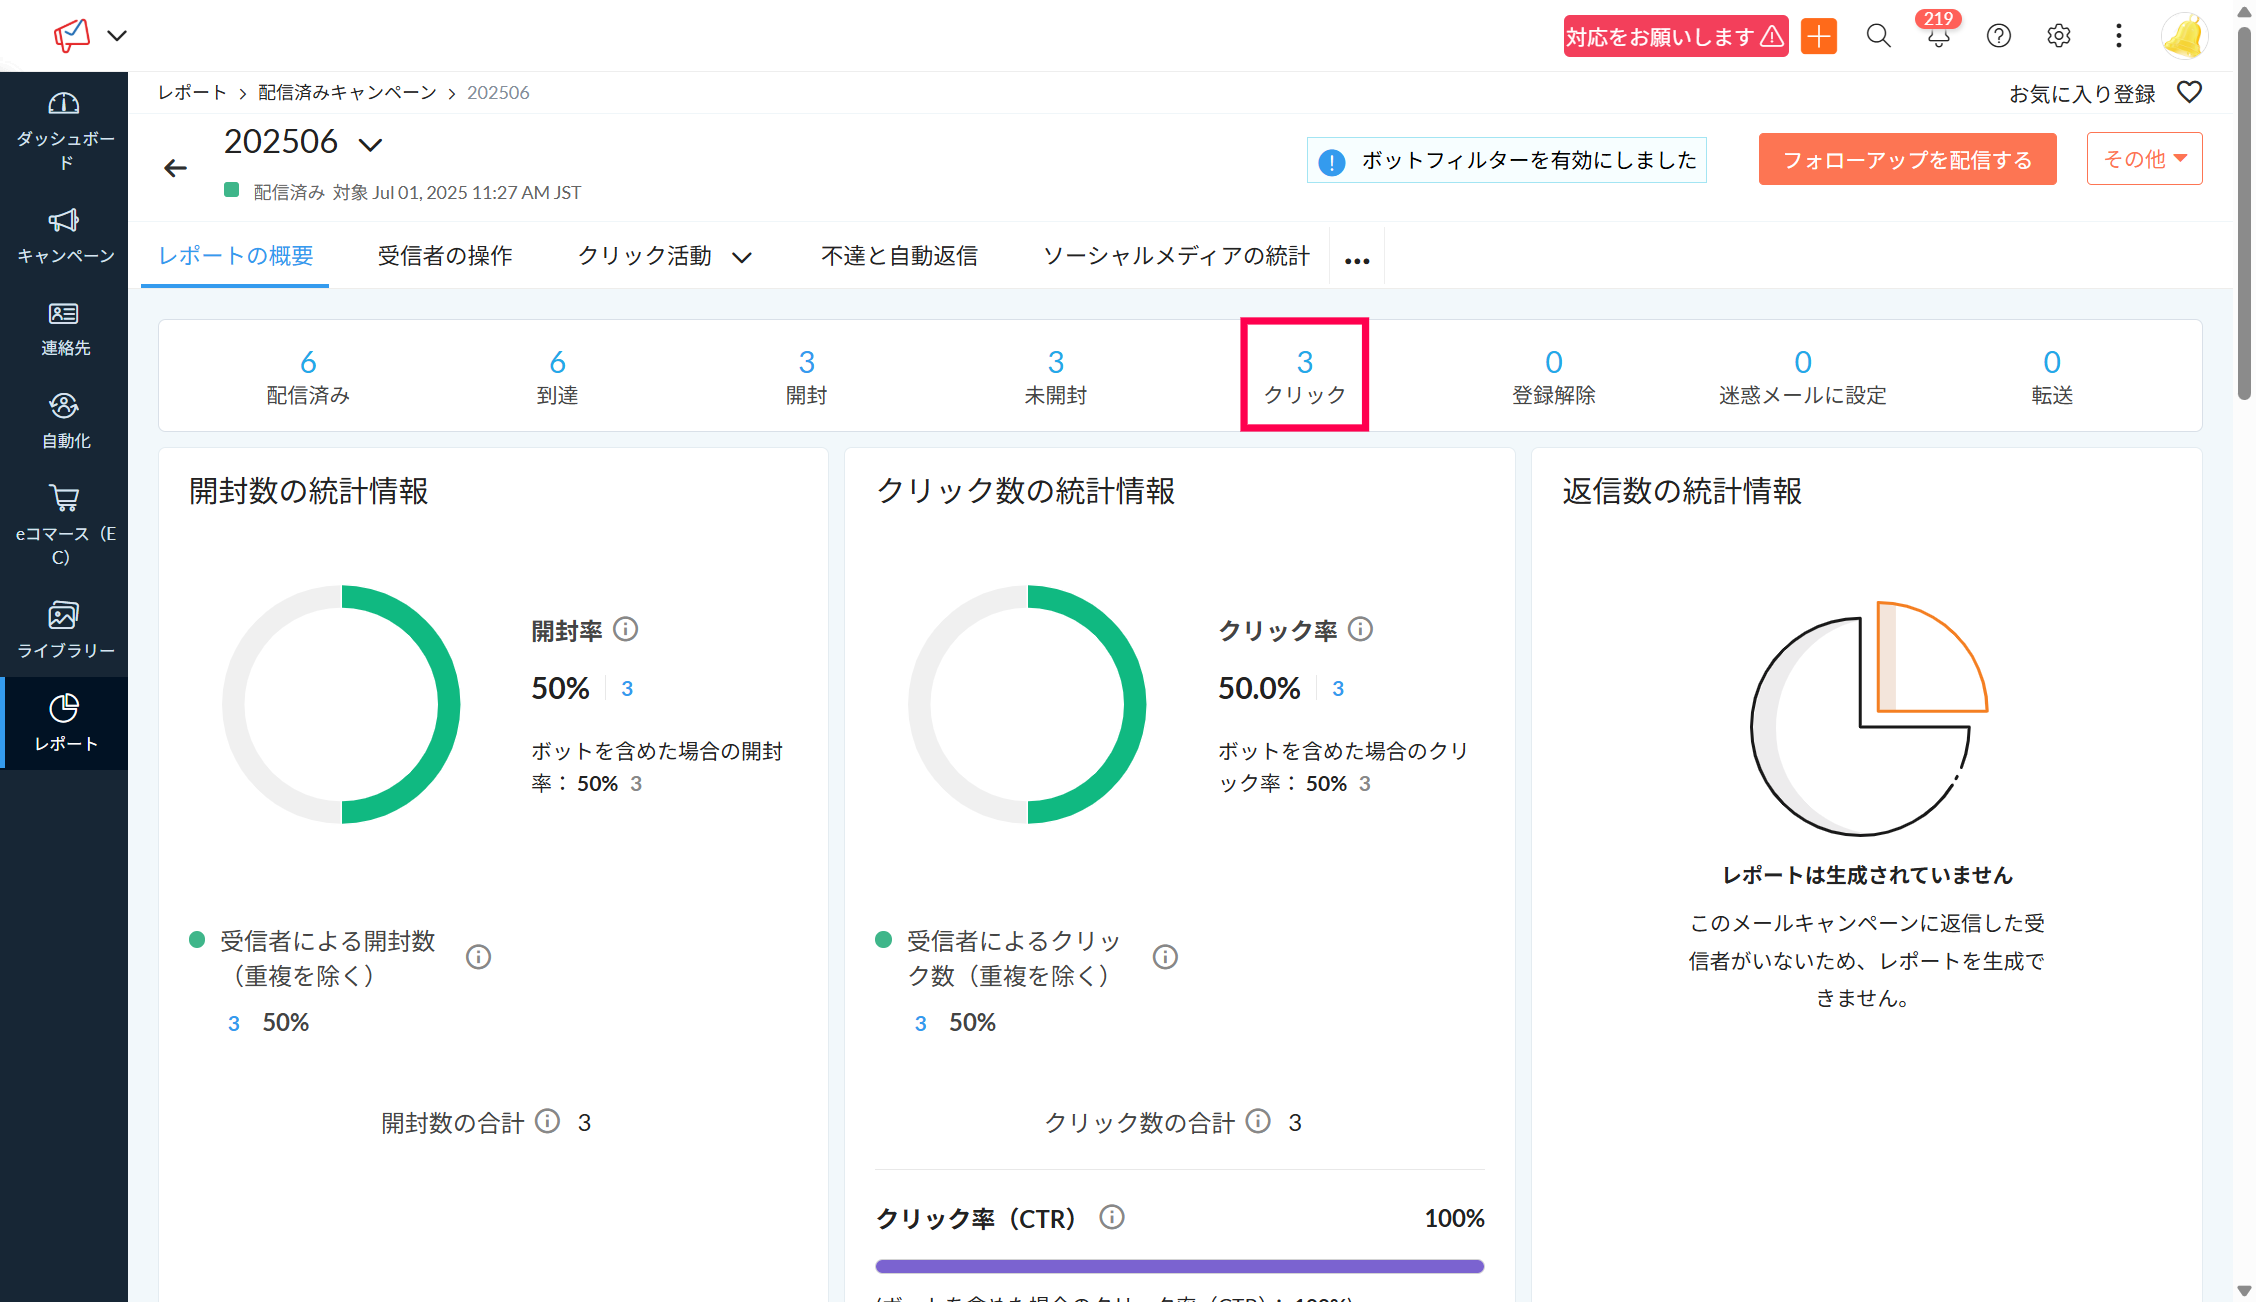Click the purple CTR progress bar

pos(1179,1266)
